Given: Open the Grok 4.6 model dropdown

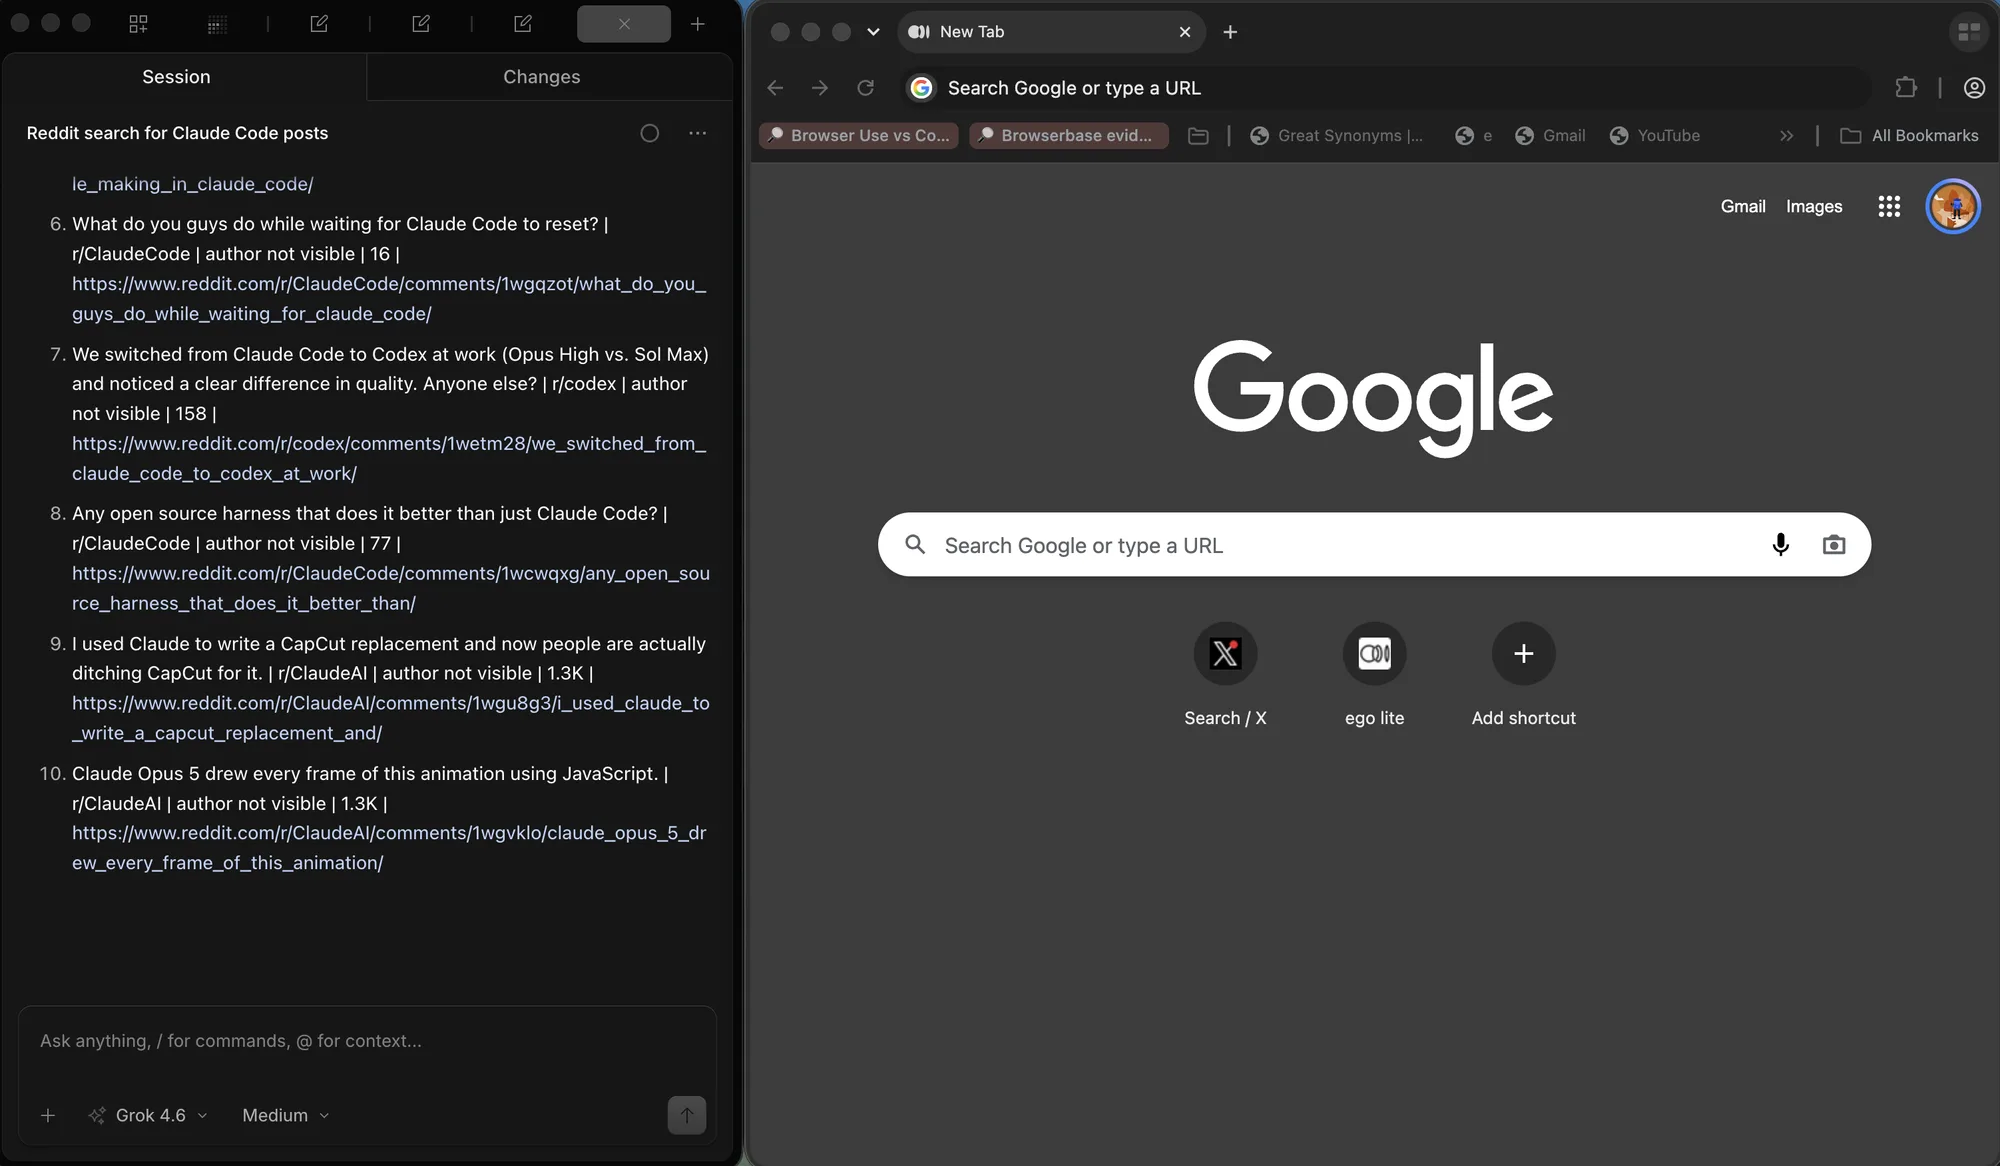Looking at the screenshot, I should (x=148, y=1115).
